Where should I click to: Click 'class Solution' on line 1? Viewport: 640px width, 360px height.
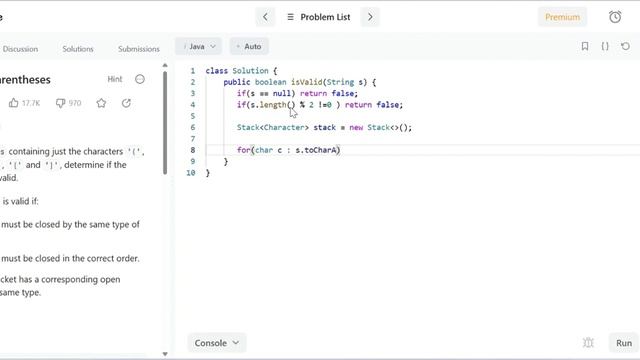tap(237, 71)
